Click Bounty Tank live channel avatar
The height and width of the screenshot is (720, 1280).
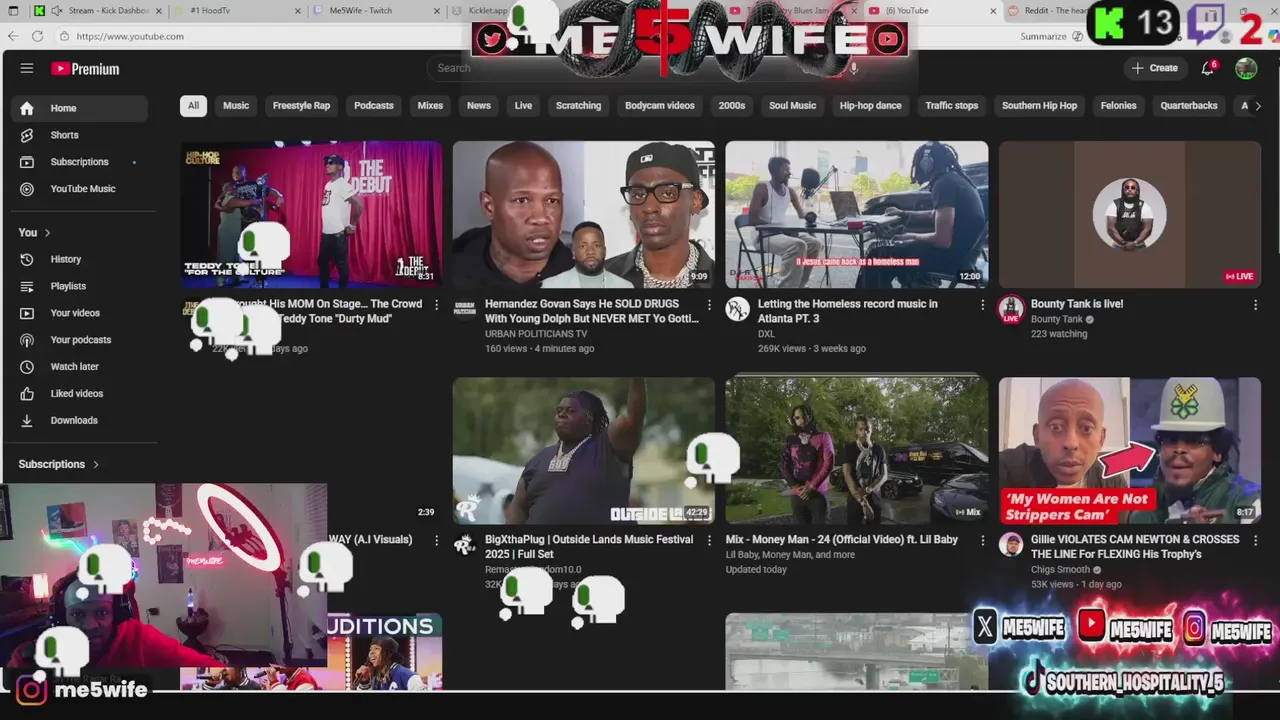click(x=1011, y=308)
